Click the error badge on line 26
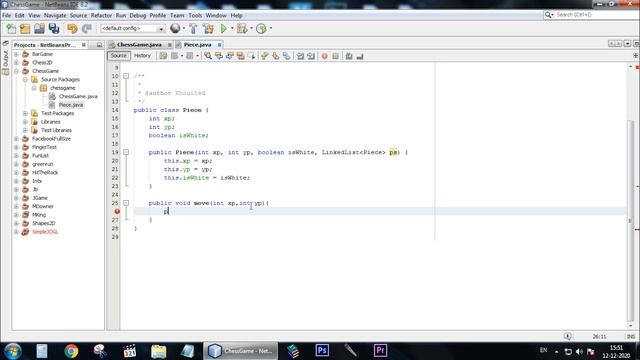This screenshot has width=640, height=360. point(117,211)
